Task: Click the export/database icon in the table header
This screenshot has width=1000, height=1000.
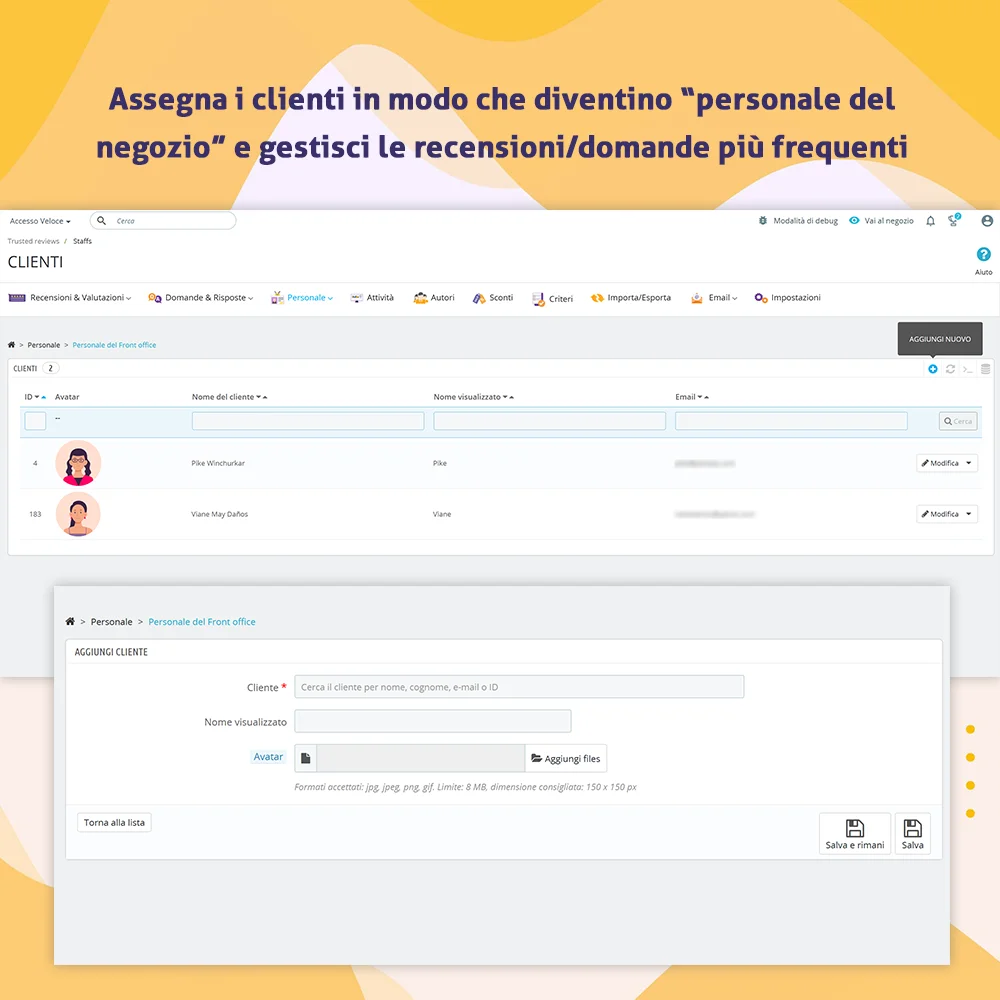Action: pyautogui.click(x=985, y=369)
